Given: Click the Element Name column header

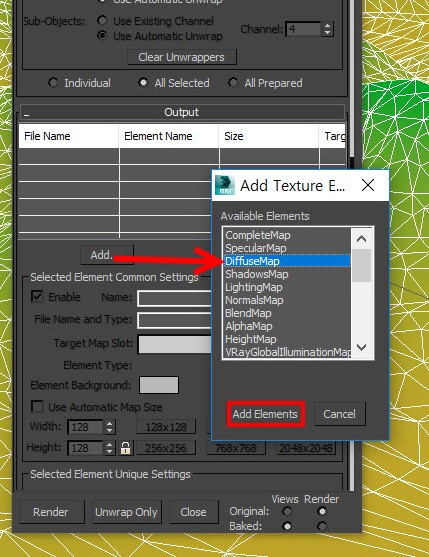Looking at the screenshot, I should click(169, 136).
